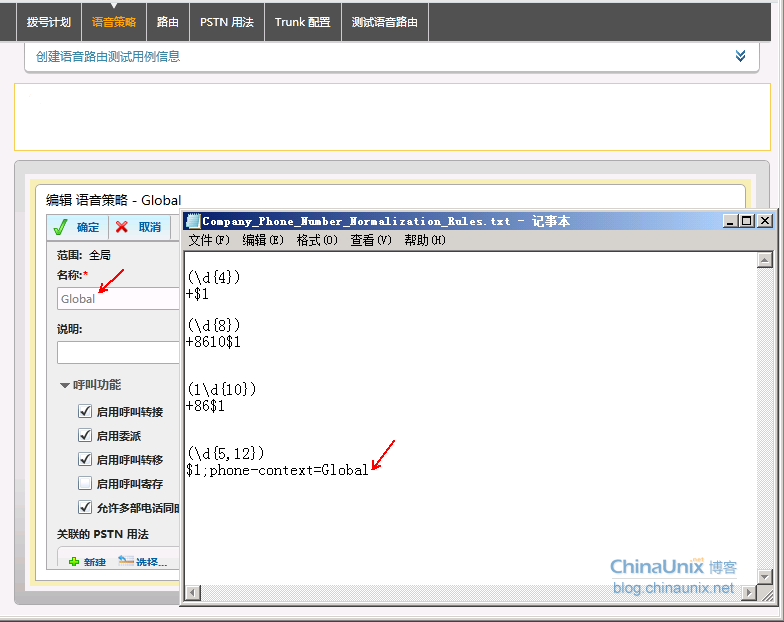Click the green plus 新建 icon
The width and height of the screenshot is (784, 622).
(74, 562)
